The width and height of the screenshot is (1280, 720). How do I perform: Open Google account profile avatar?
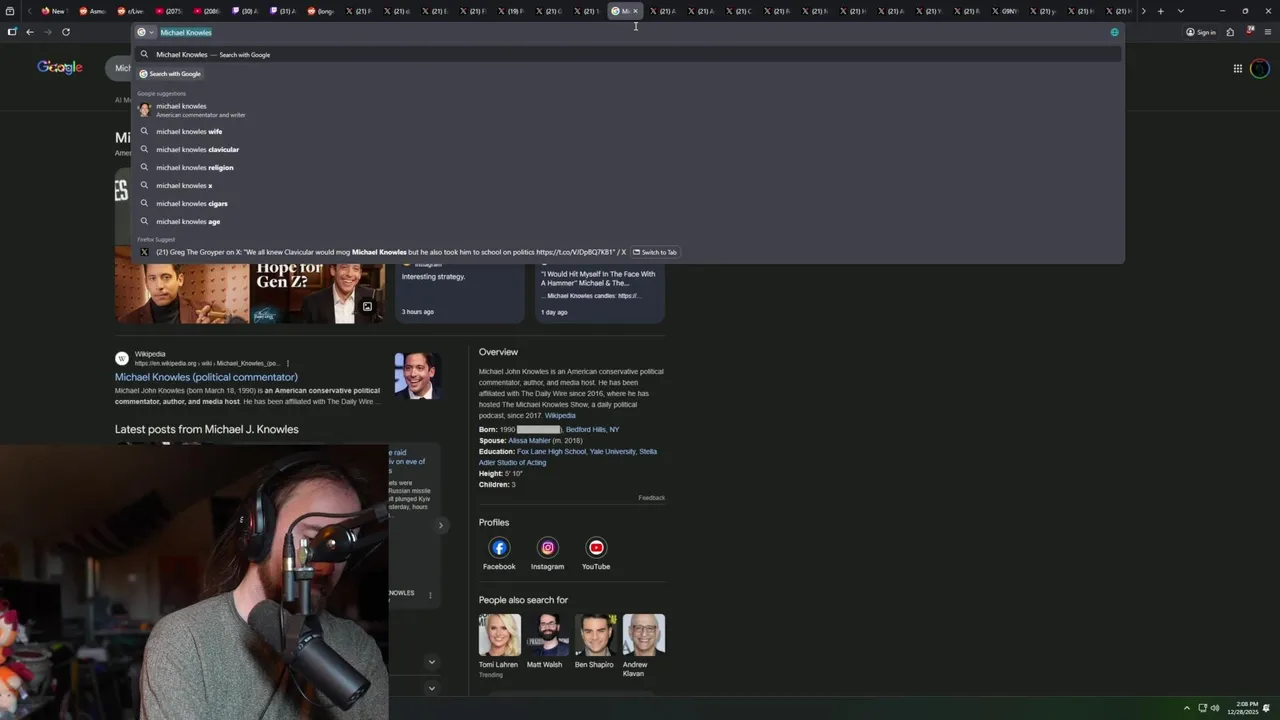point(1260,68)
